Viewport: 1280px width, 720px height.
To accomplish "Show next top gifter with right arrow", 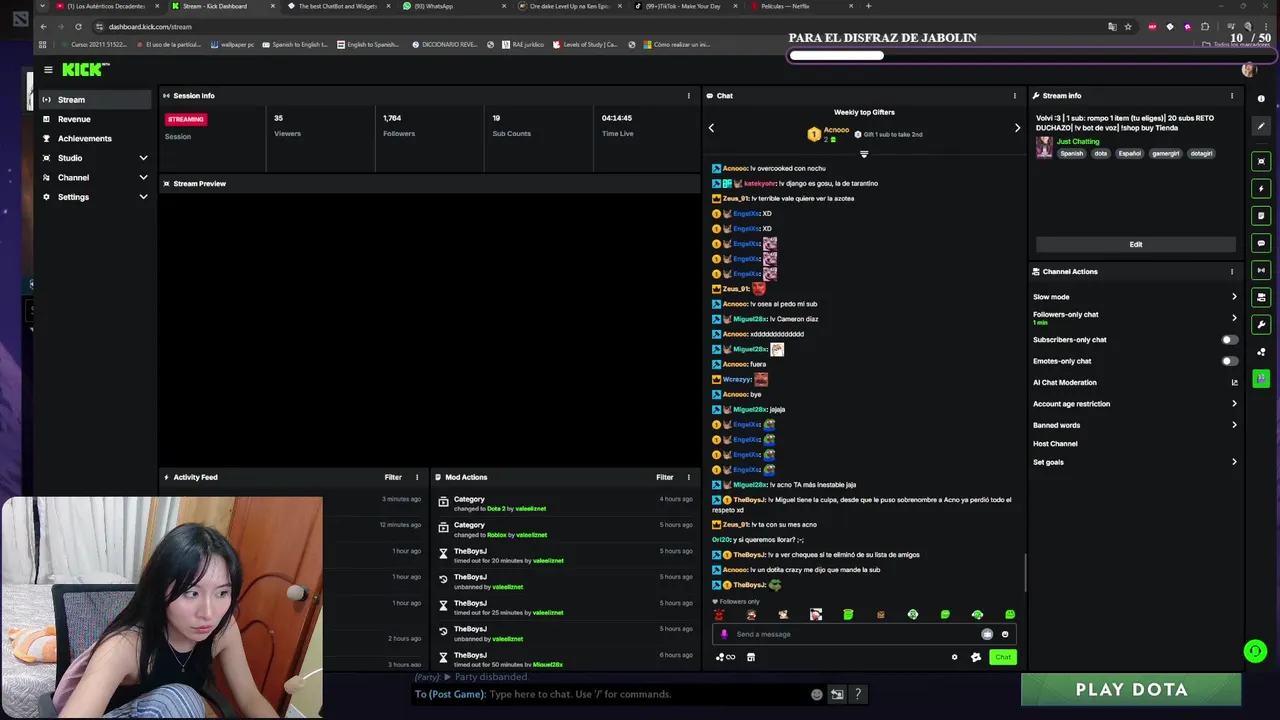I will (x=1017, y=128).
